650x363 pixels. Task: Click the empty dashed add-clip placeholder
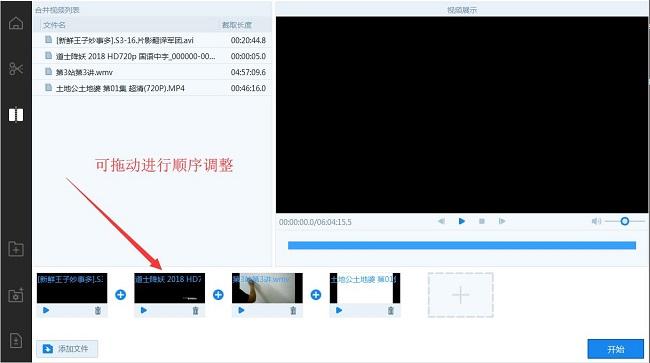click(461, 295)
